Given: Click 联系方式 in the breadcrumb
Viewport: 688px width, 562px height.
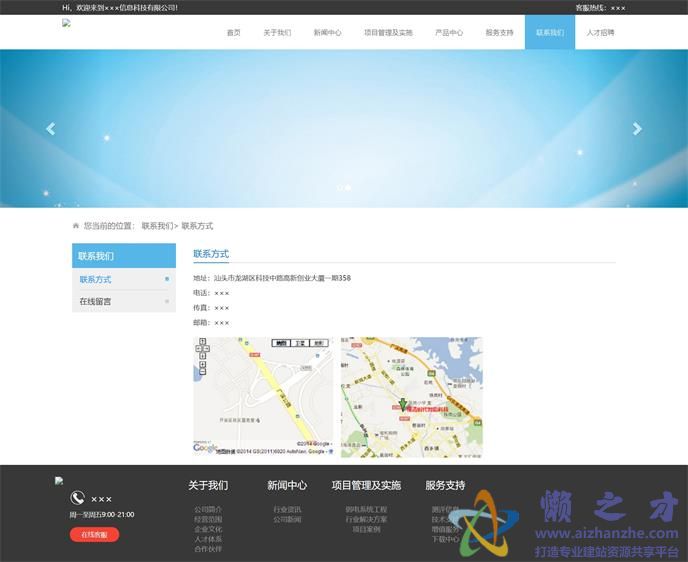Looking at the screenshot, I should pyautogui.click(x=197, y=226).
